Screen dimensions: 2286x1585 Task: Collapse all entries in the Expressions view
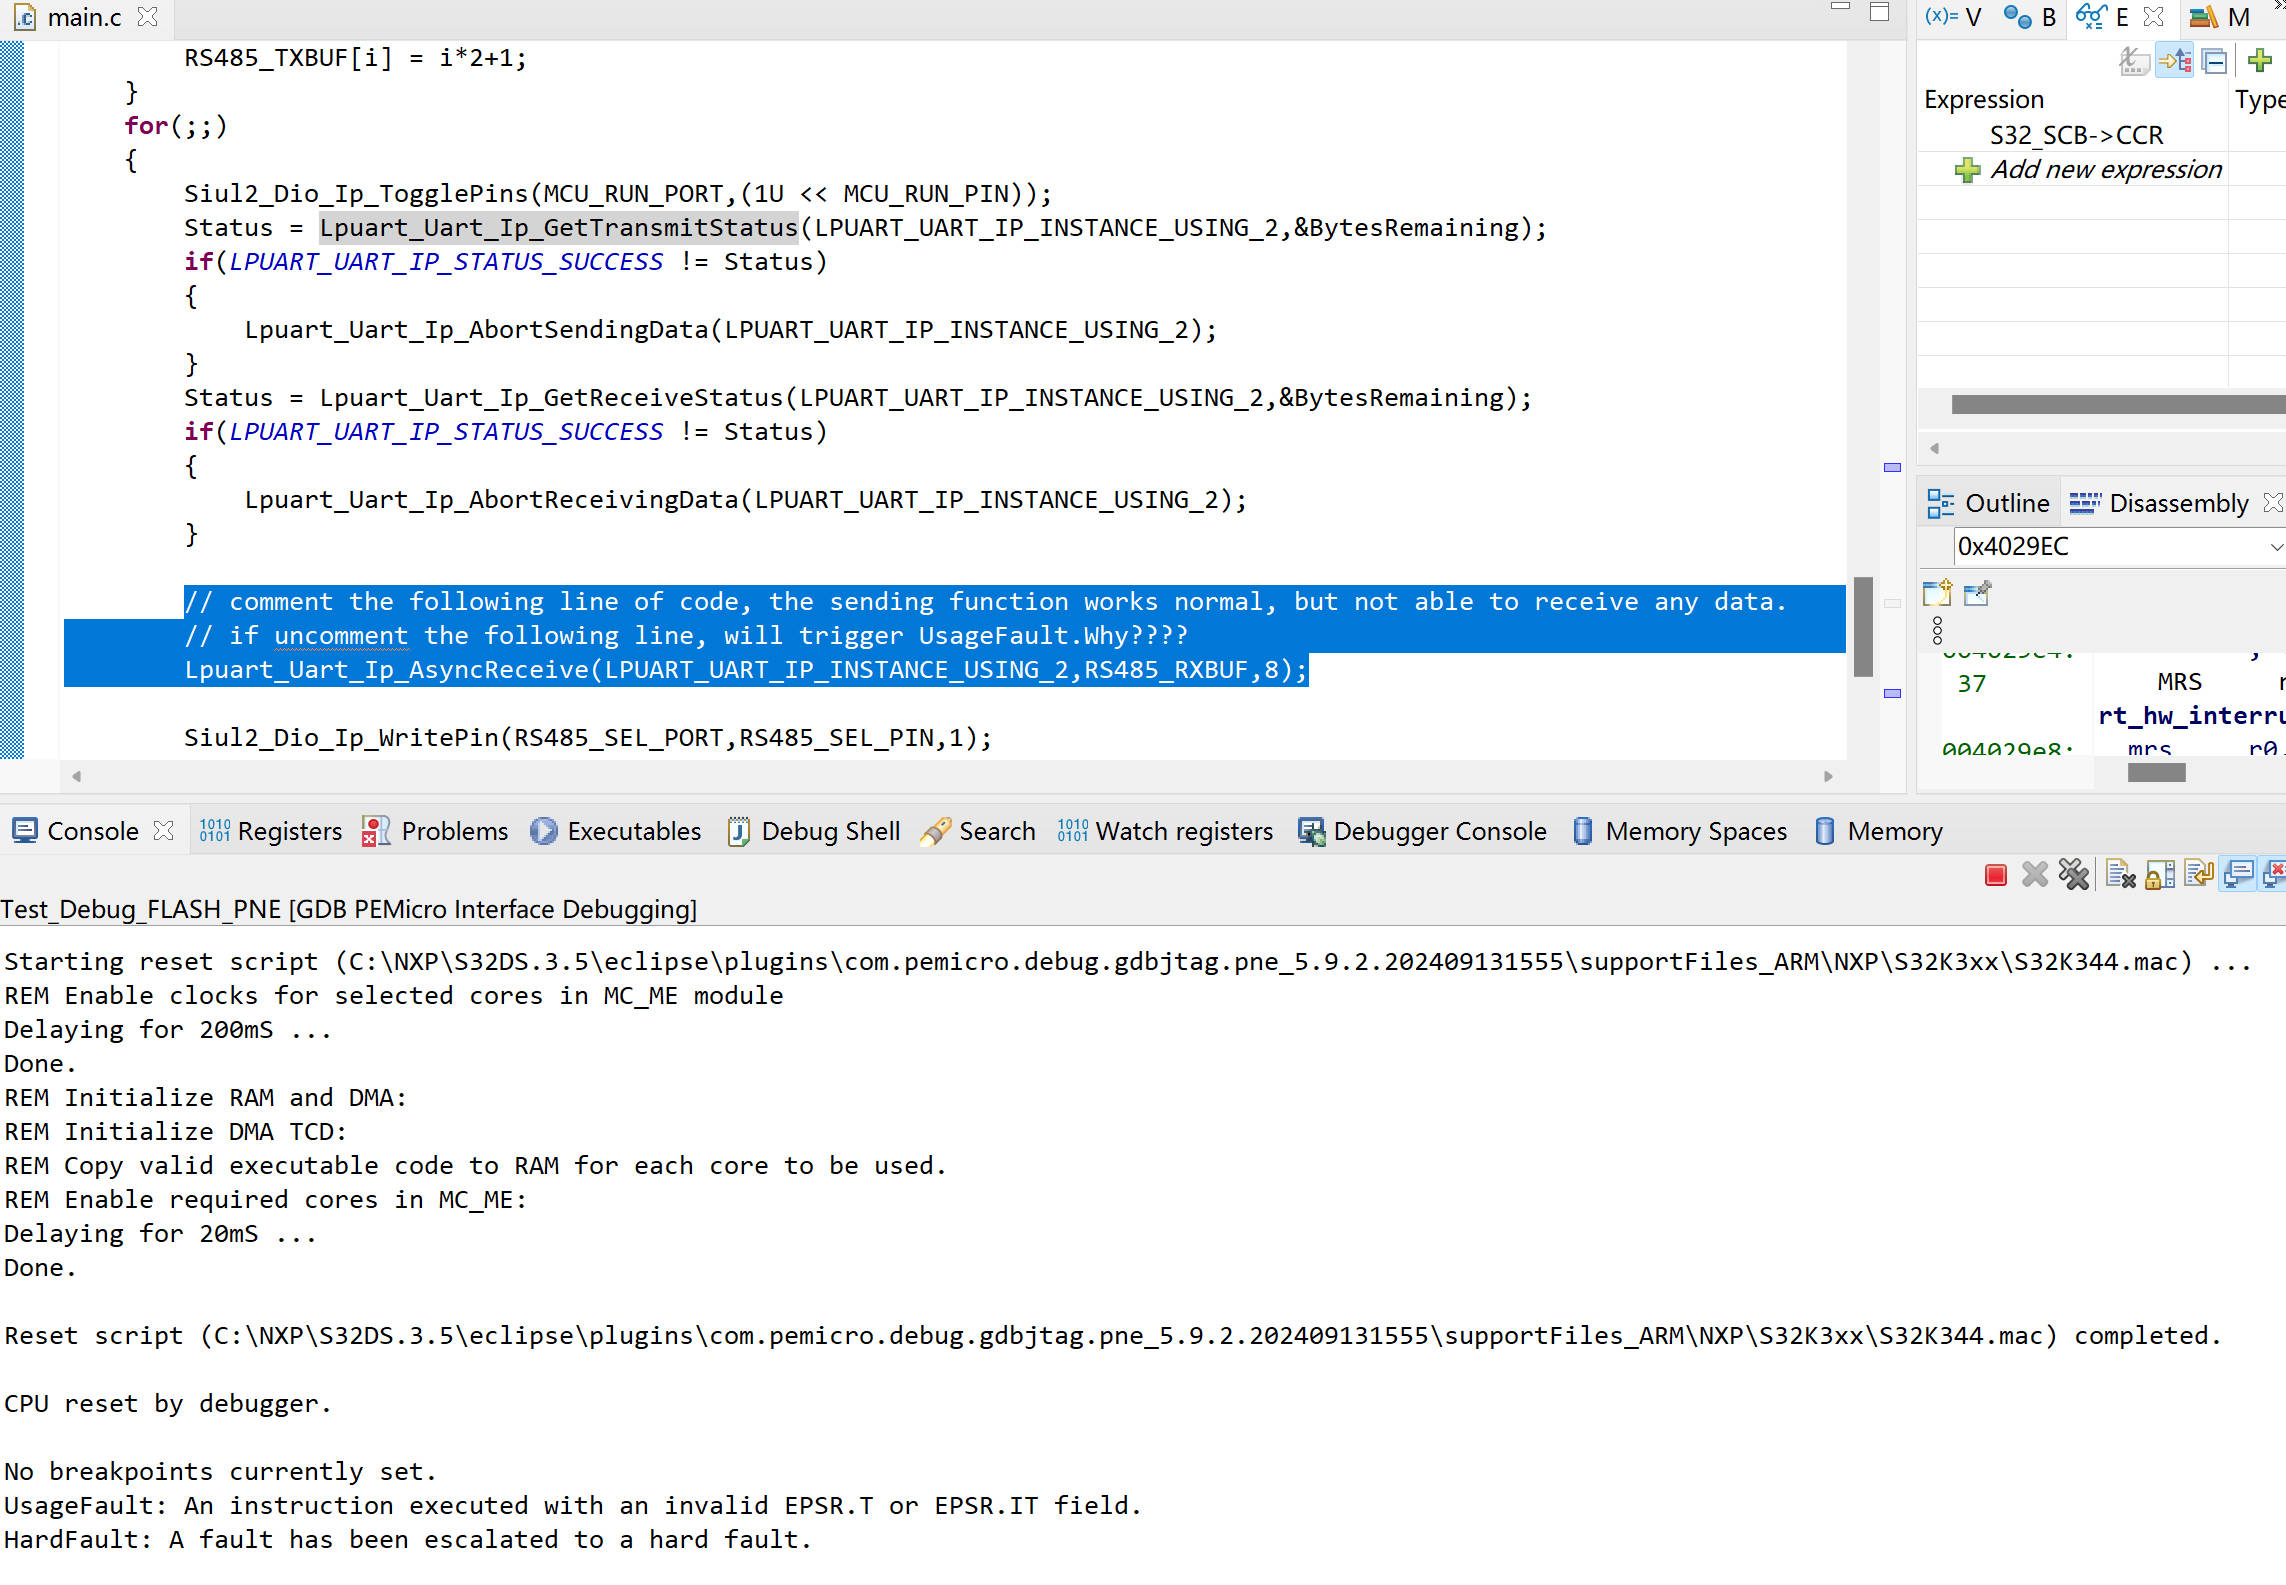click(x=2215, y=61)
